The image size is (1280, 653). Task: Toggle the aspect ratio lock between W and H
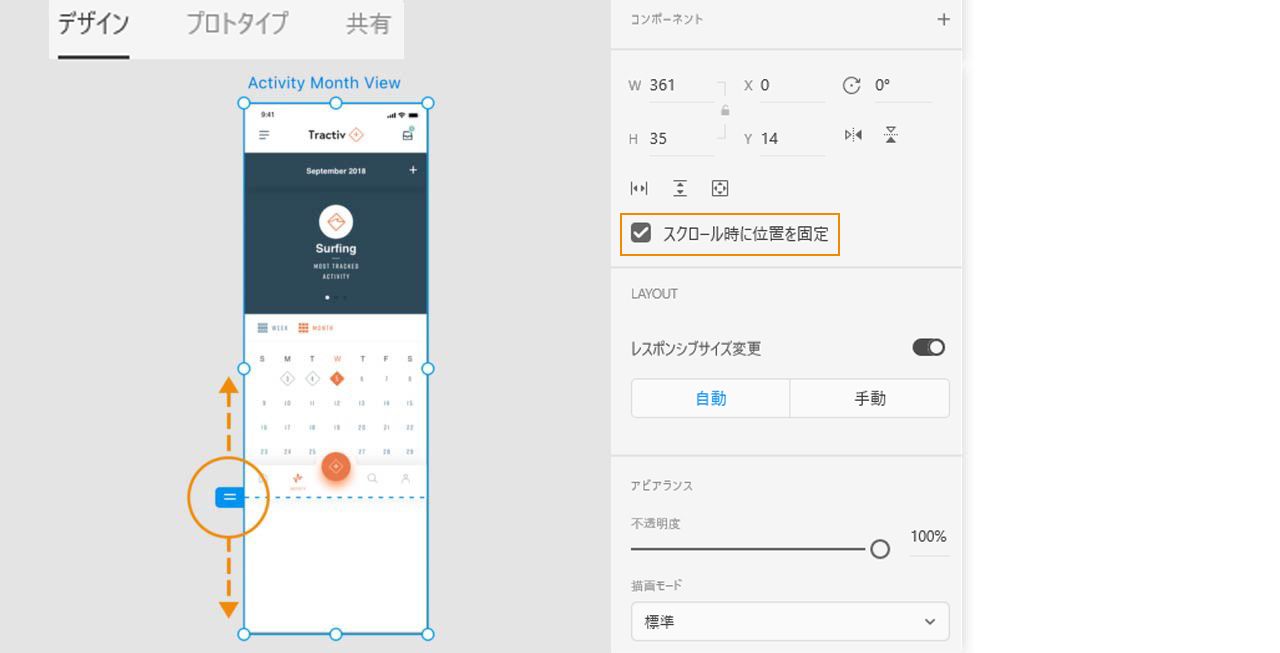pos(723,112)
